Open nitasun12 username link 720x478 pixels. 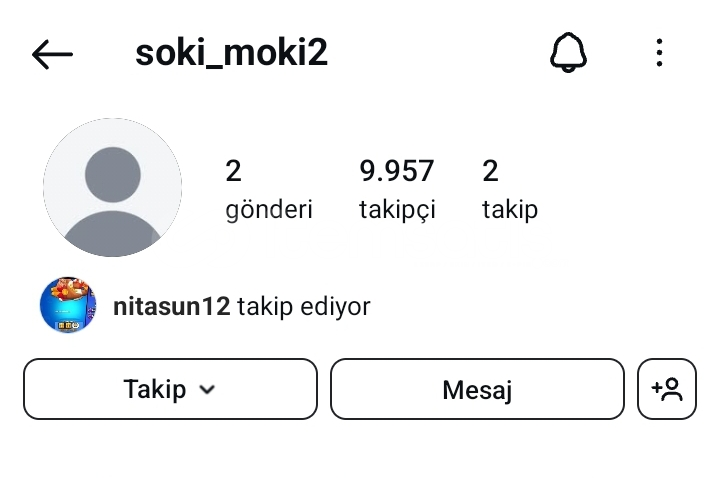(x=171, y=306)
